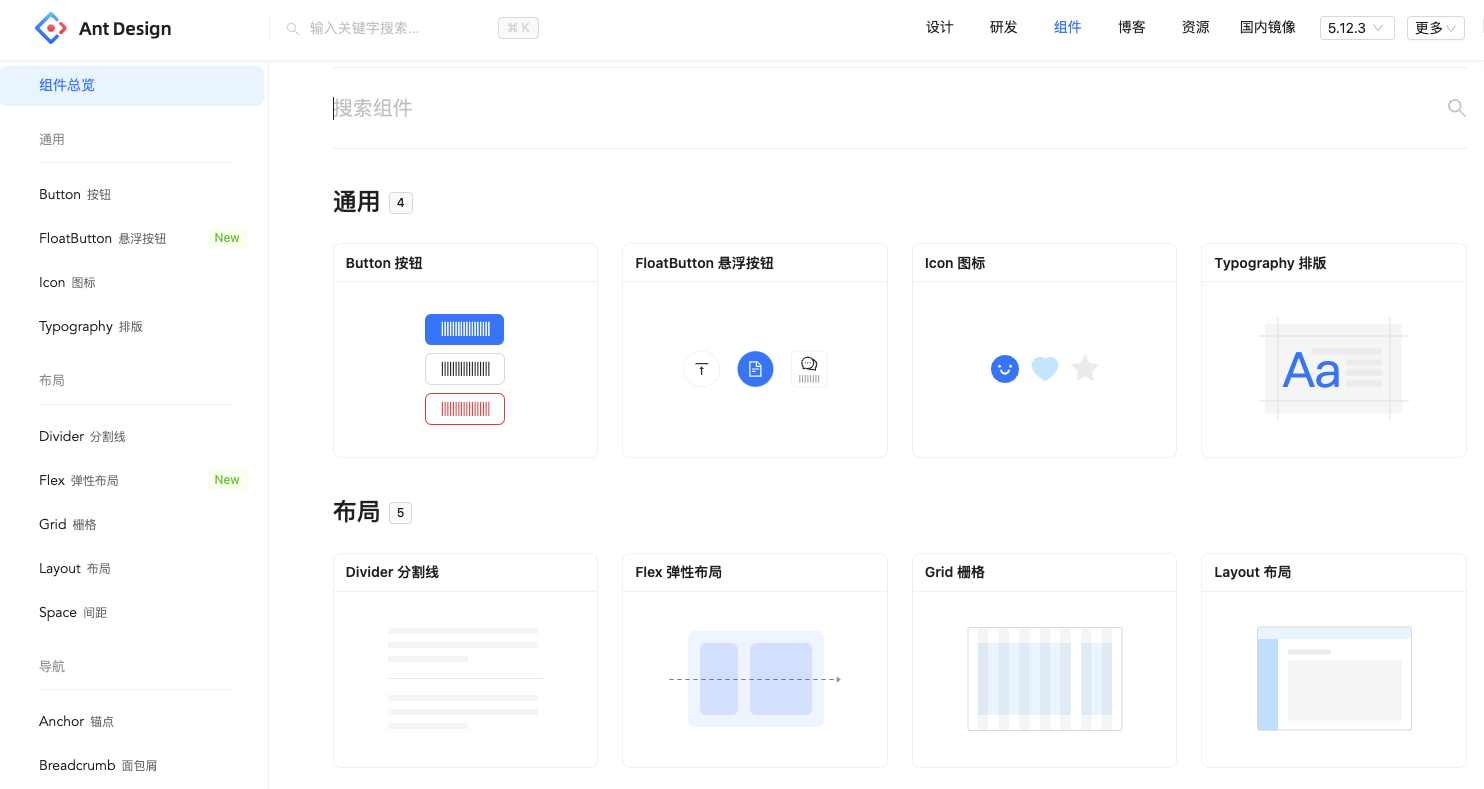Open the FloatButton 悬浮按钮 card title
The height and width of the screenshot is (789, 1484).
(x=704, y=263)
